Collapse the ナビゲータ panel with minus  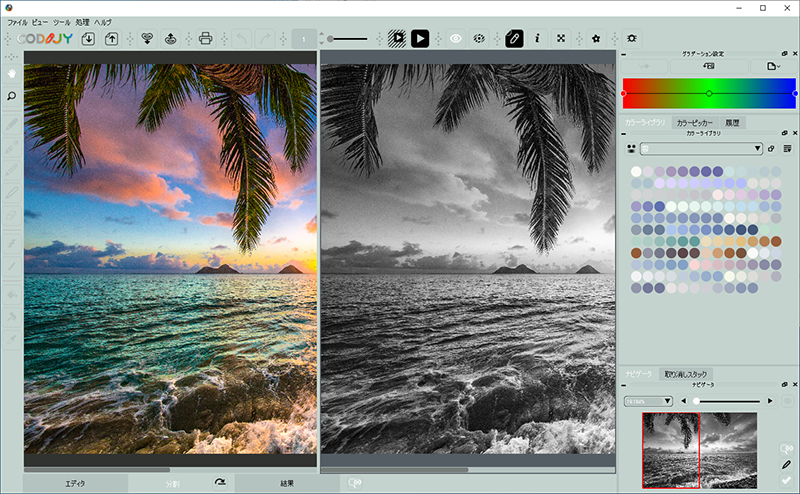pyautogui.click(x=623, y=385)
